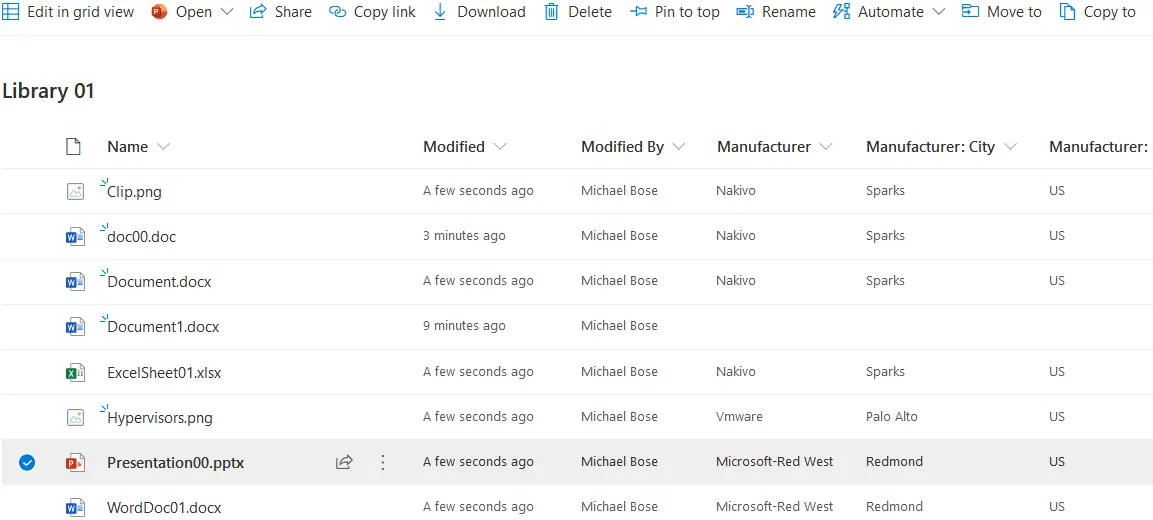Image resolution: width=1153 pixels, height=520 pixels.
Task: Click the Excel icon for ExcelSheet01.xlsx
Action: click(74, 372)
